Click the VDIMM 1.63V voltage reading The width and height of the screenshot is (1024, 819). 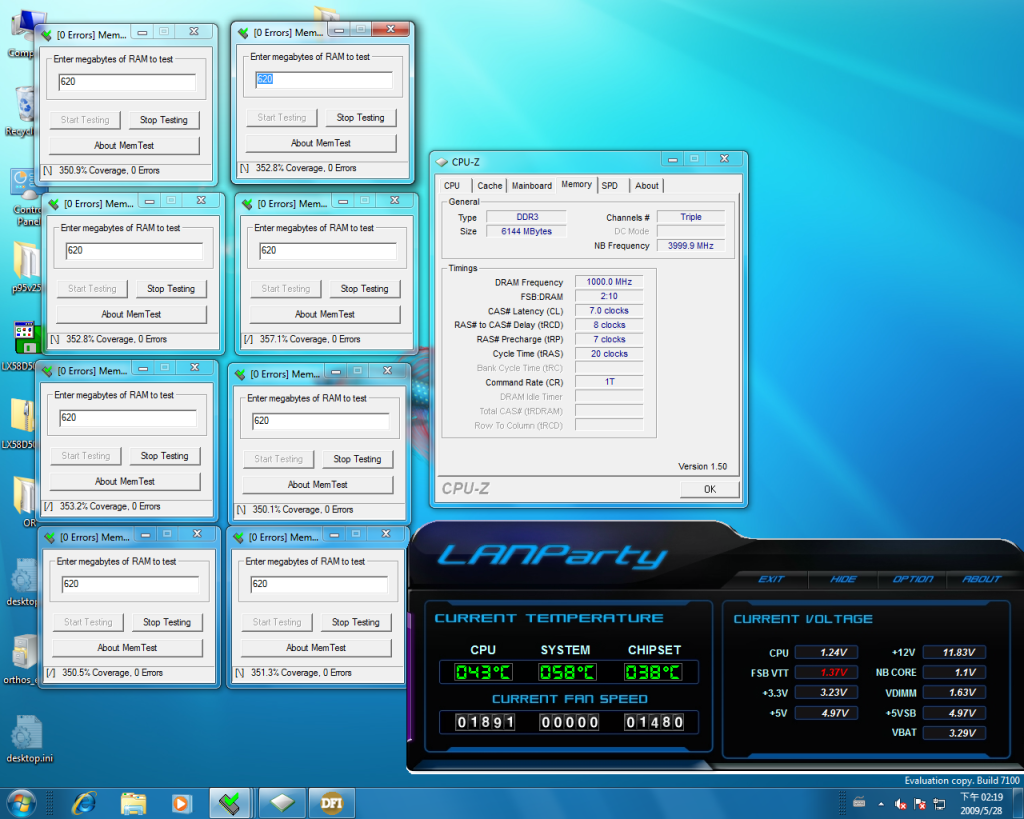[x=954, y=693]
